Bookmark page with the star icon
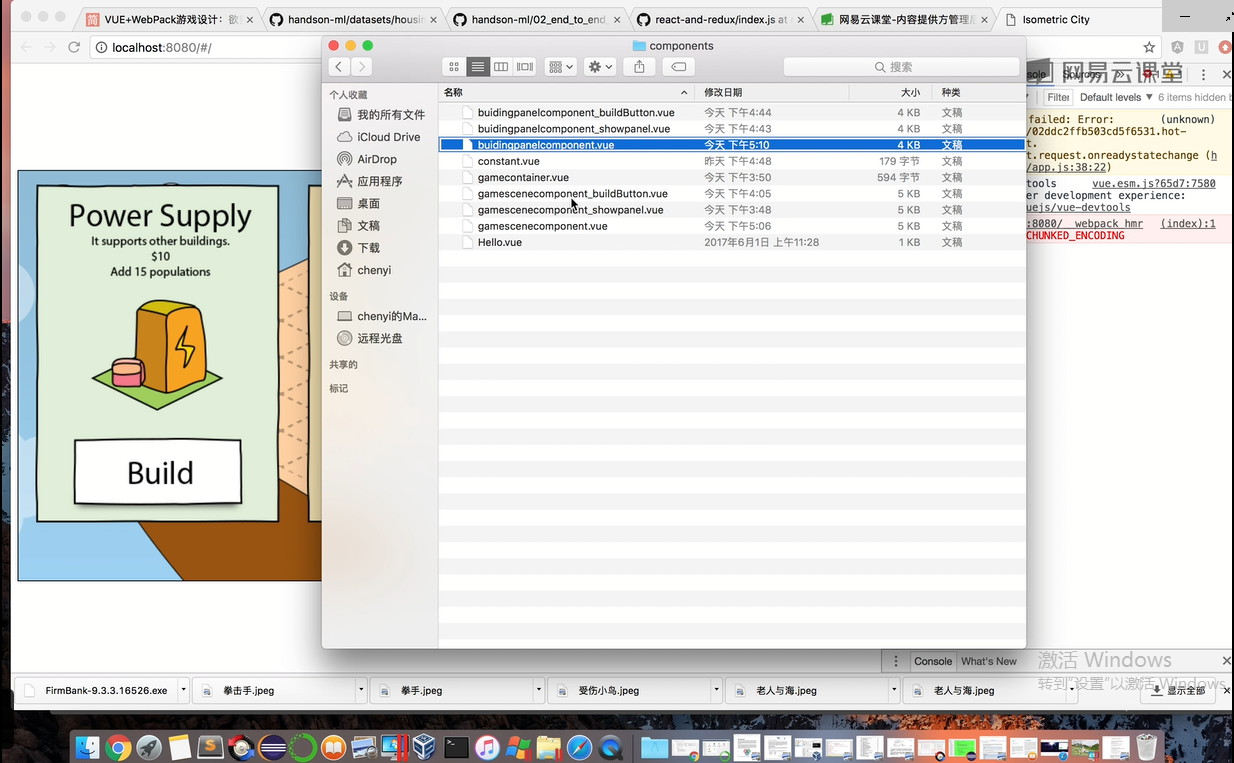The image size is (1234, 763). 1149,47
